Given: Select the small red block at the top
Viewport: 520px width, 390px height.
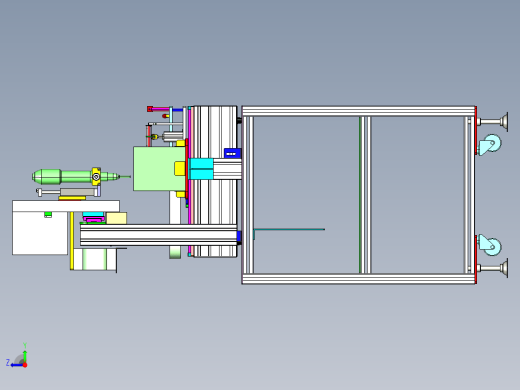Looking at the screenshot, I should tap(150, 109).
